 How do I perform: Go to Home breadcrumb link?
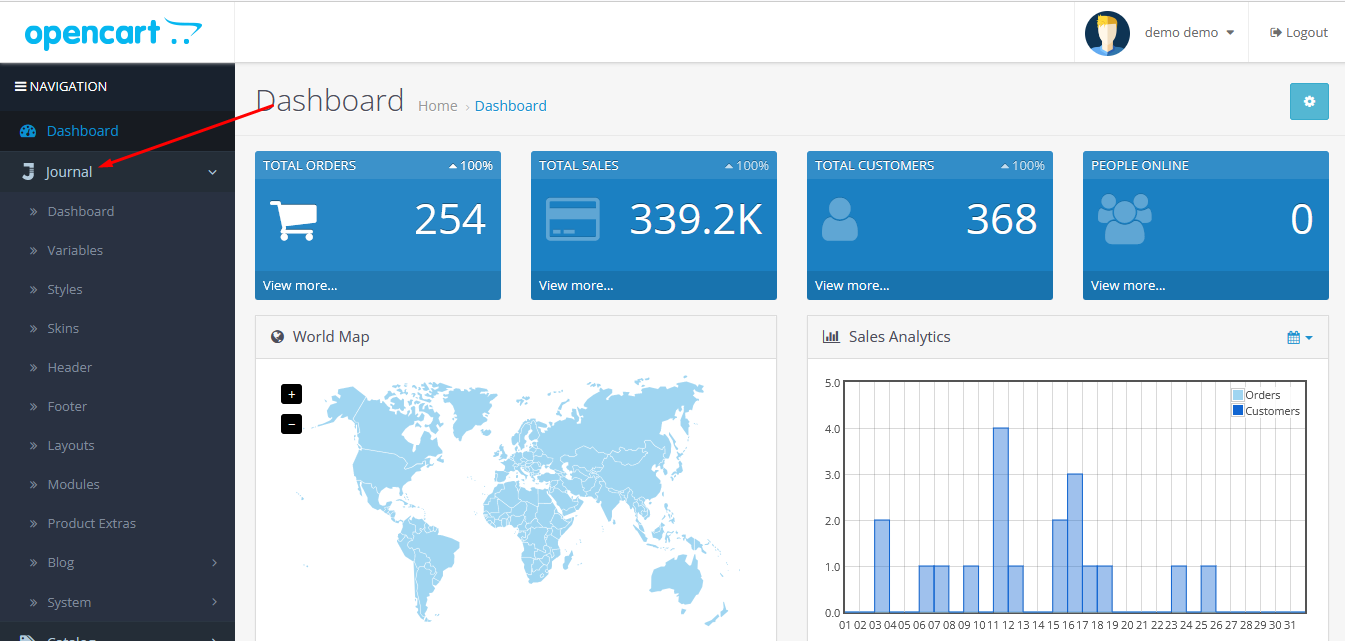click(x=437, y=106)
